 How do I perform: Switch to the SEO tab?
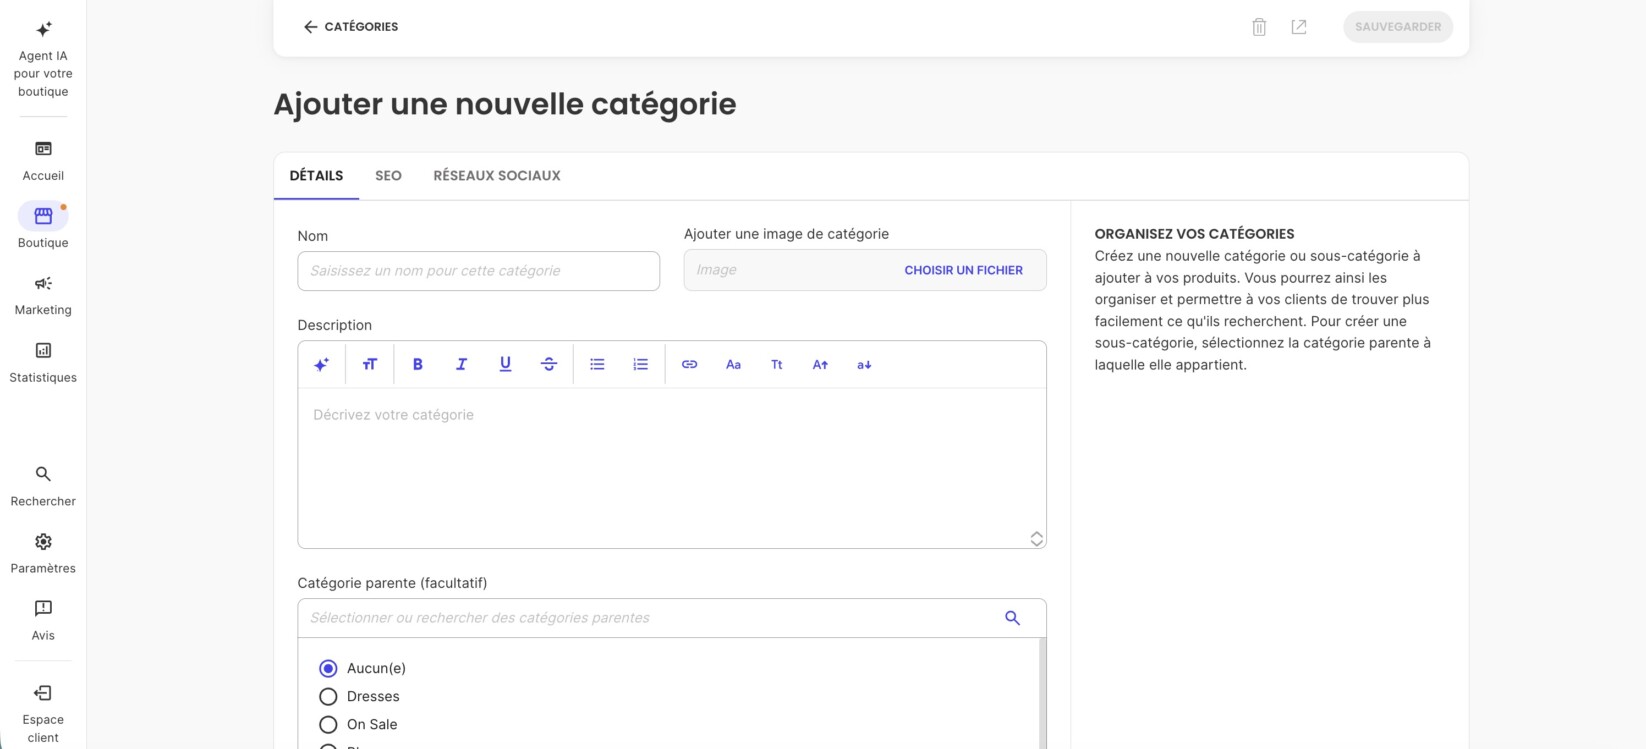click(388, 176)
